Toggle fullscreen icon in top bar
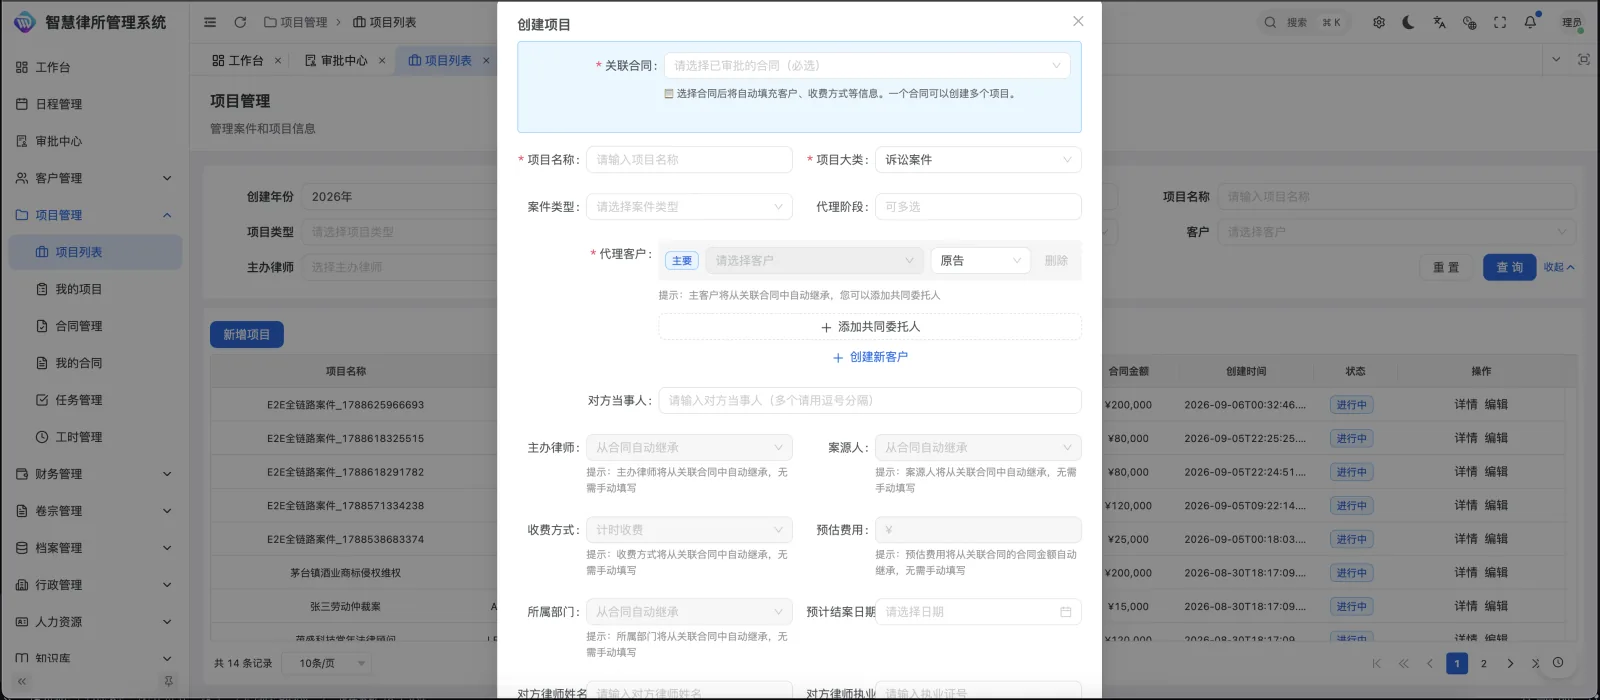 point(1500,22)
